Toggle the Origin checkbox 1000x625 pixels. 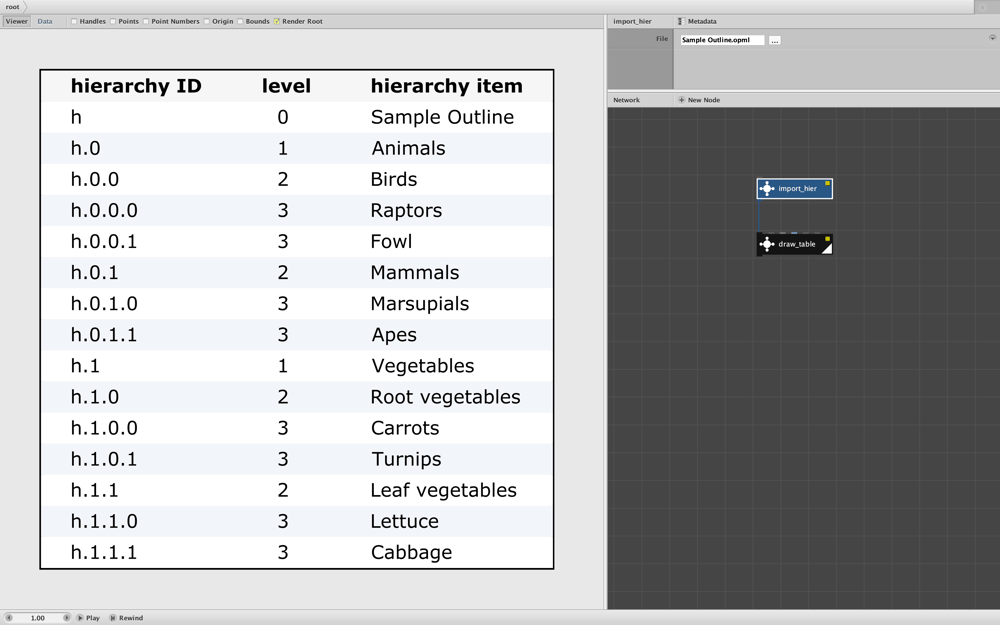pos(207,21)
